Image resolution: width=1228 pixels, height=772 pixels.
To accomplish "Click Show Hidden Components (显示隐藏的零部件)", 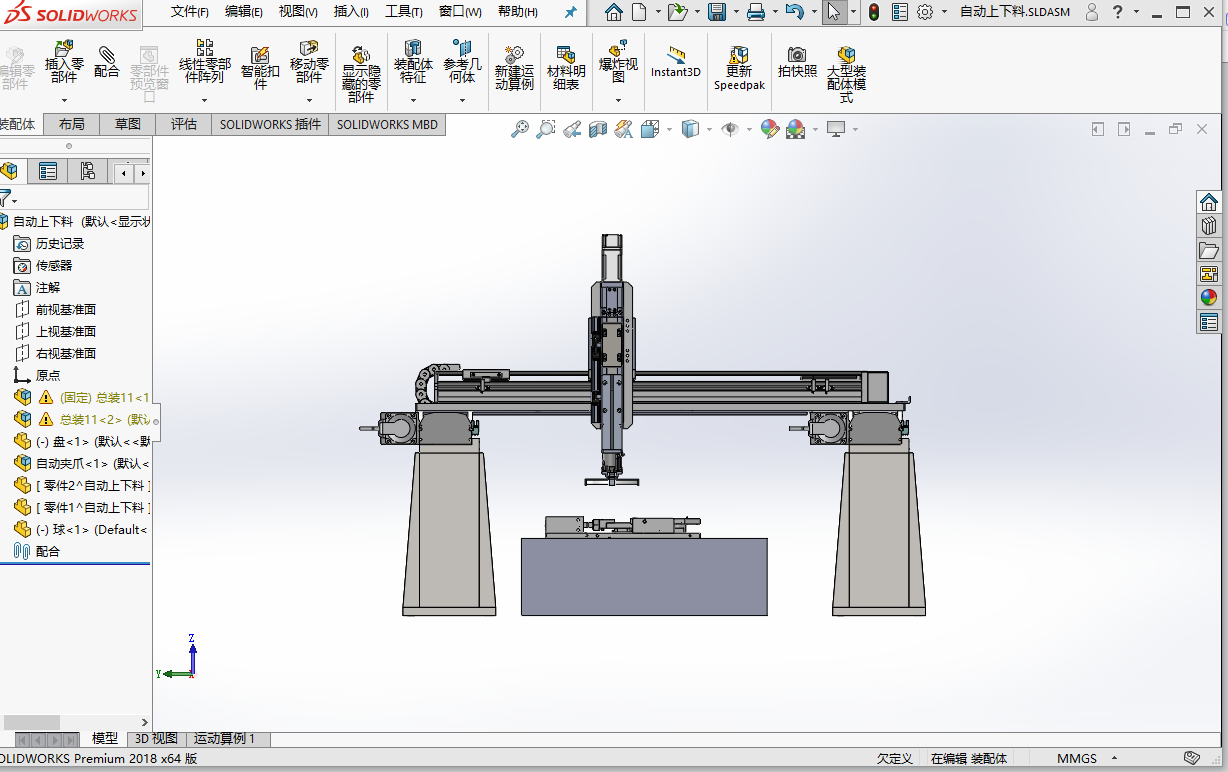I will point(361,74).
